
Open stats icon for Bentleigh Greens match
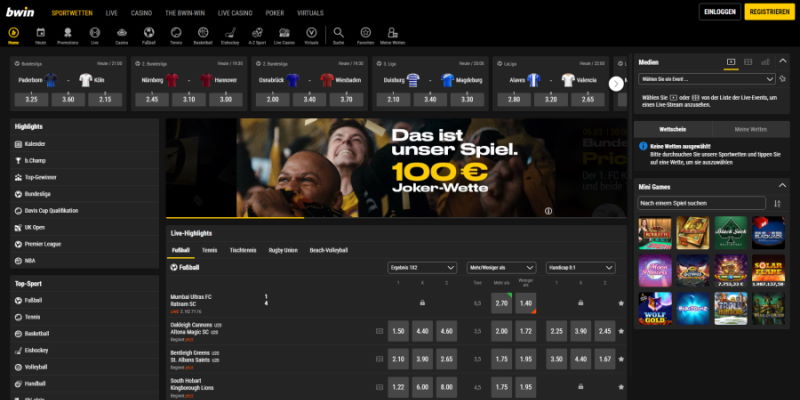point(379,359)
